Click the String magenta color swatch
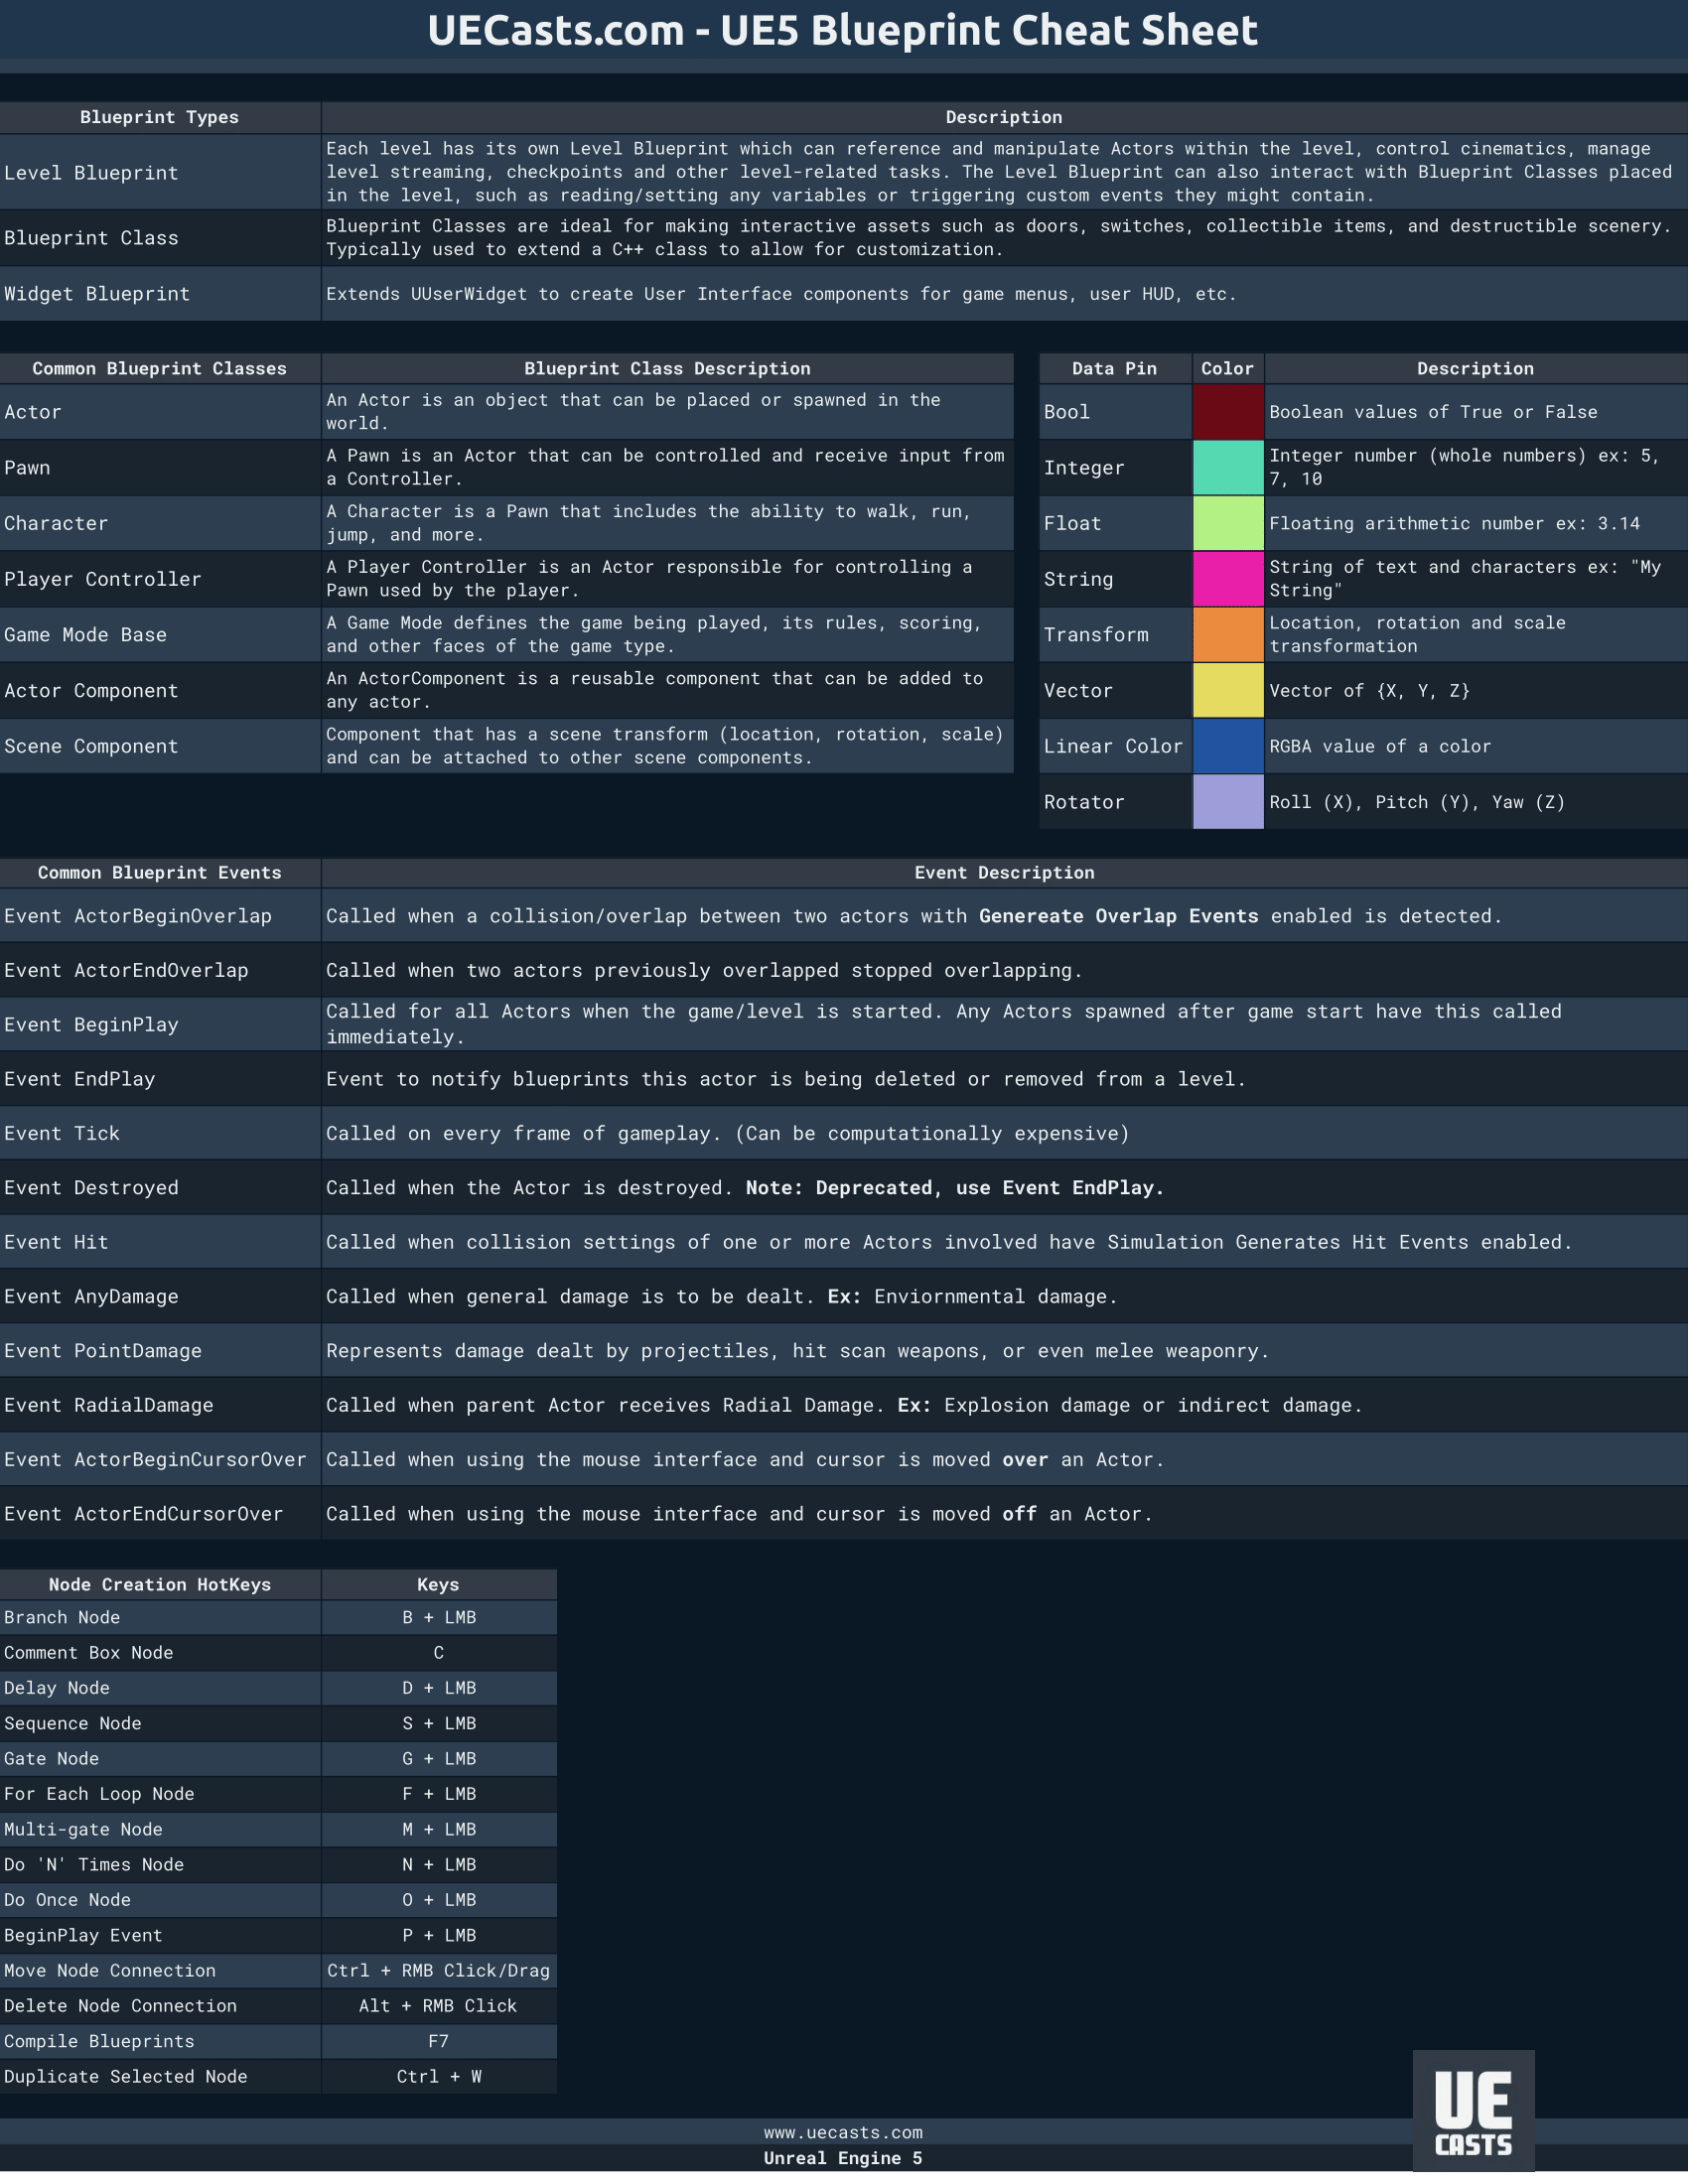1688x2184 pixels. click(x=1228, y=579)
